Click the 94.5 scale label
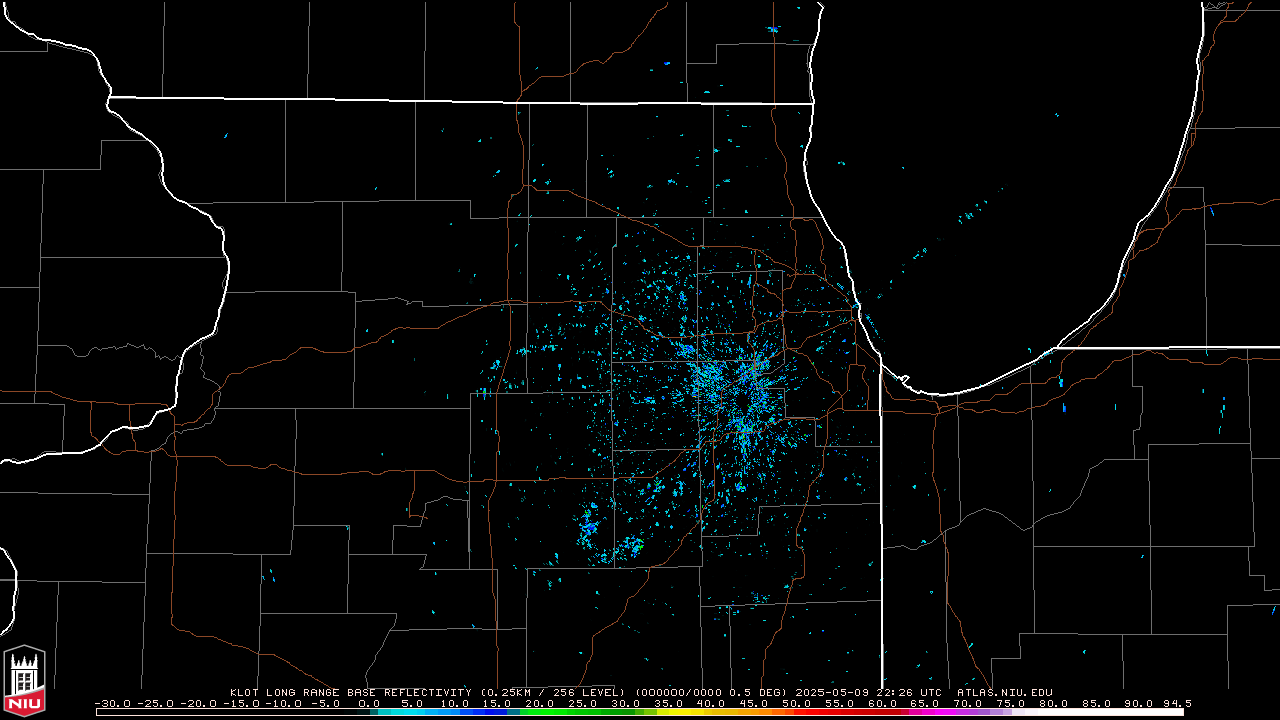 (1177, 703)
